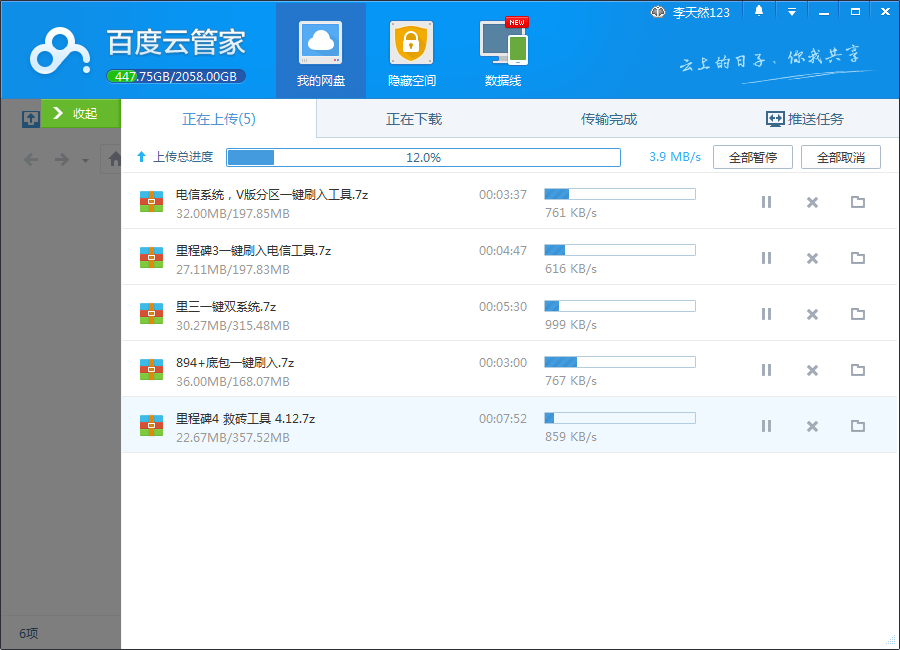Click the remaining time 00:07:52
Viewport: 900px width, 650px height.
tap(503, 419)
